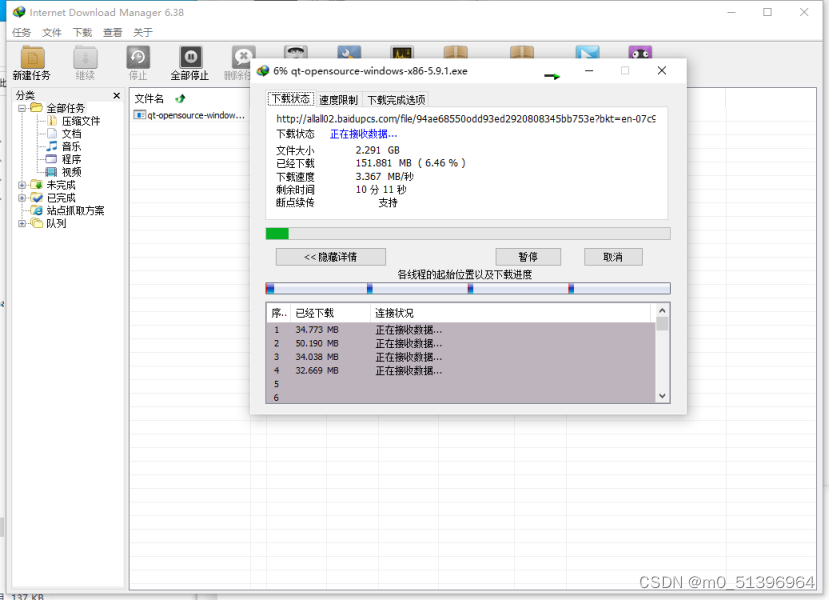
Task: Click the 文件名 column header
Action: click(149, 98)
